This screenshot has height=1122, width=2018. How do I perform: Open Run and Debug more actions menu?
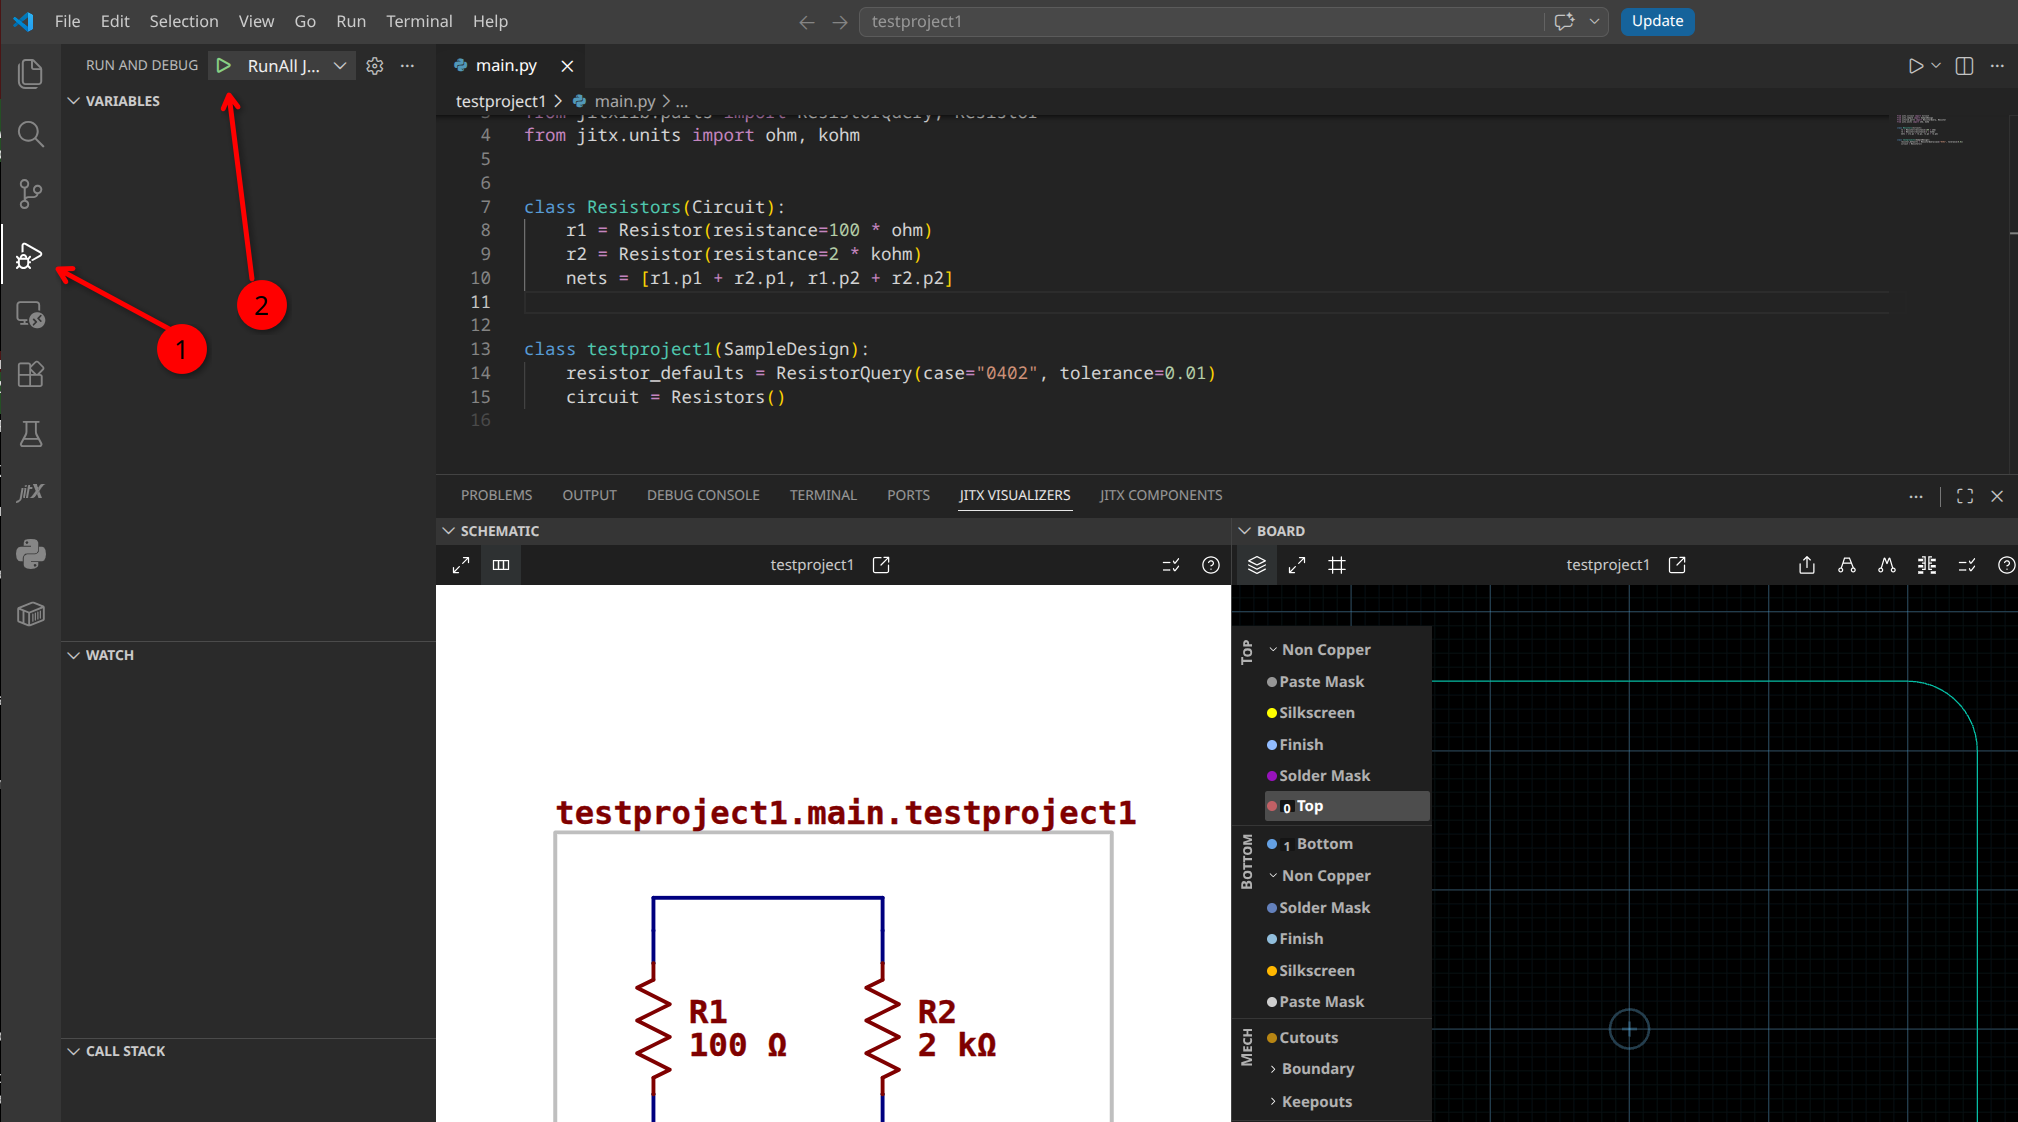(407, 65)
